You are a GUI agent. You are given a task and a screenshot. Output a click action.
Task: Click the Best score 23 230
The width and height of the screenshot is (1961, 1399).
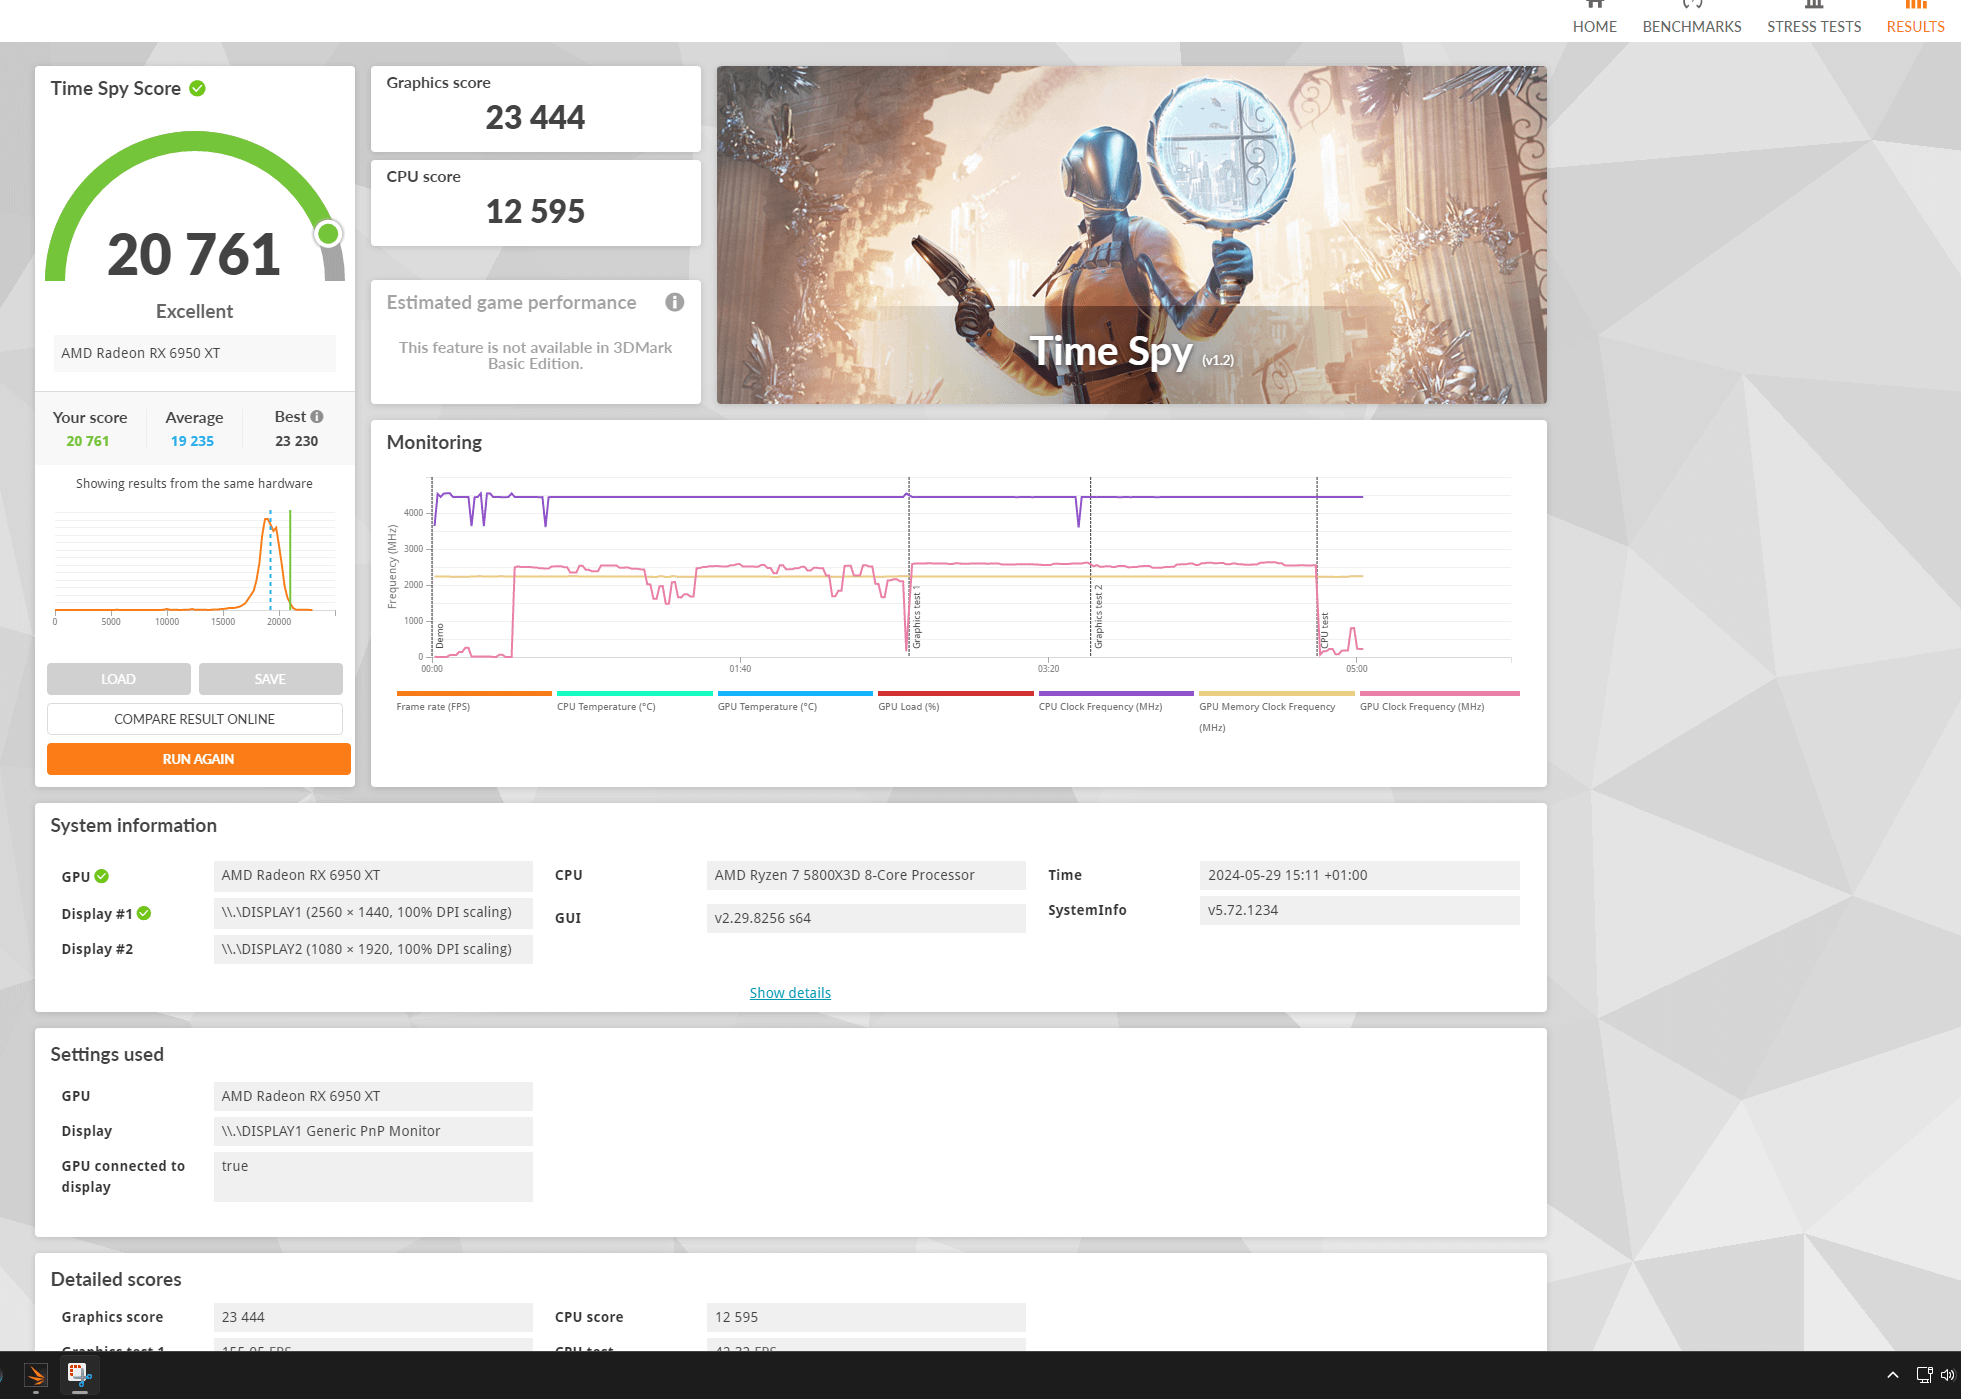[297, 441]
